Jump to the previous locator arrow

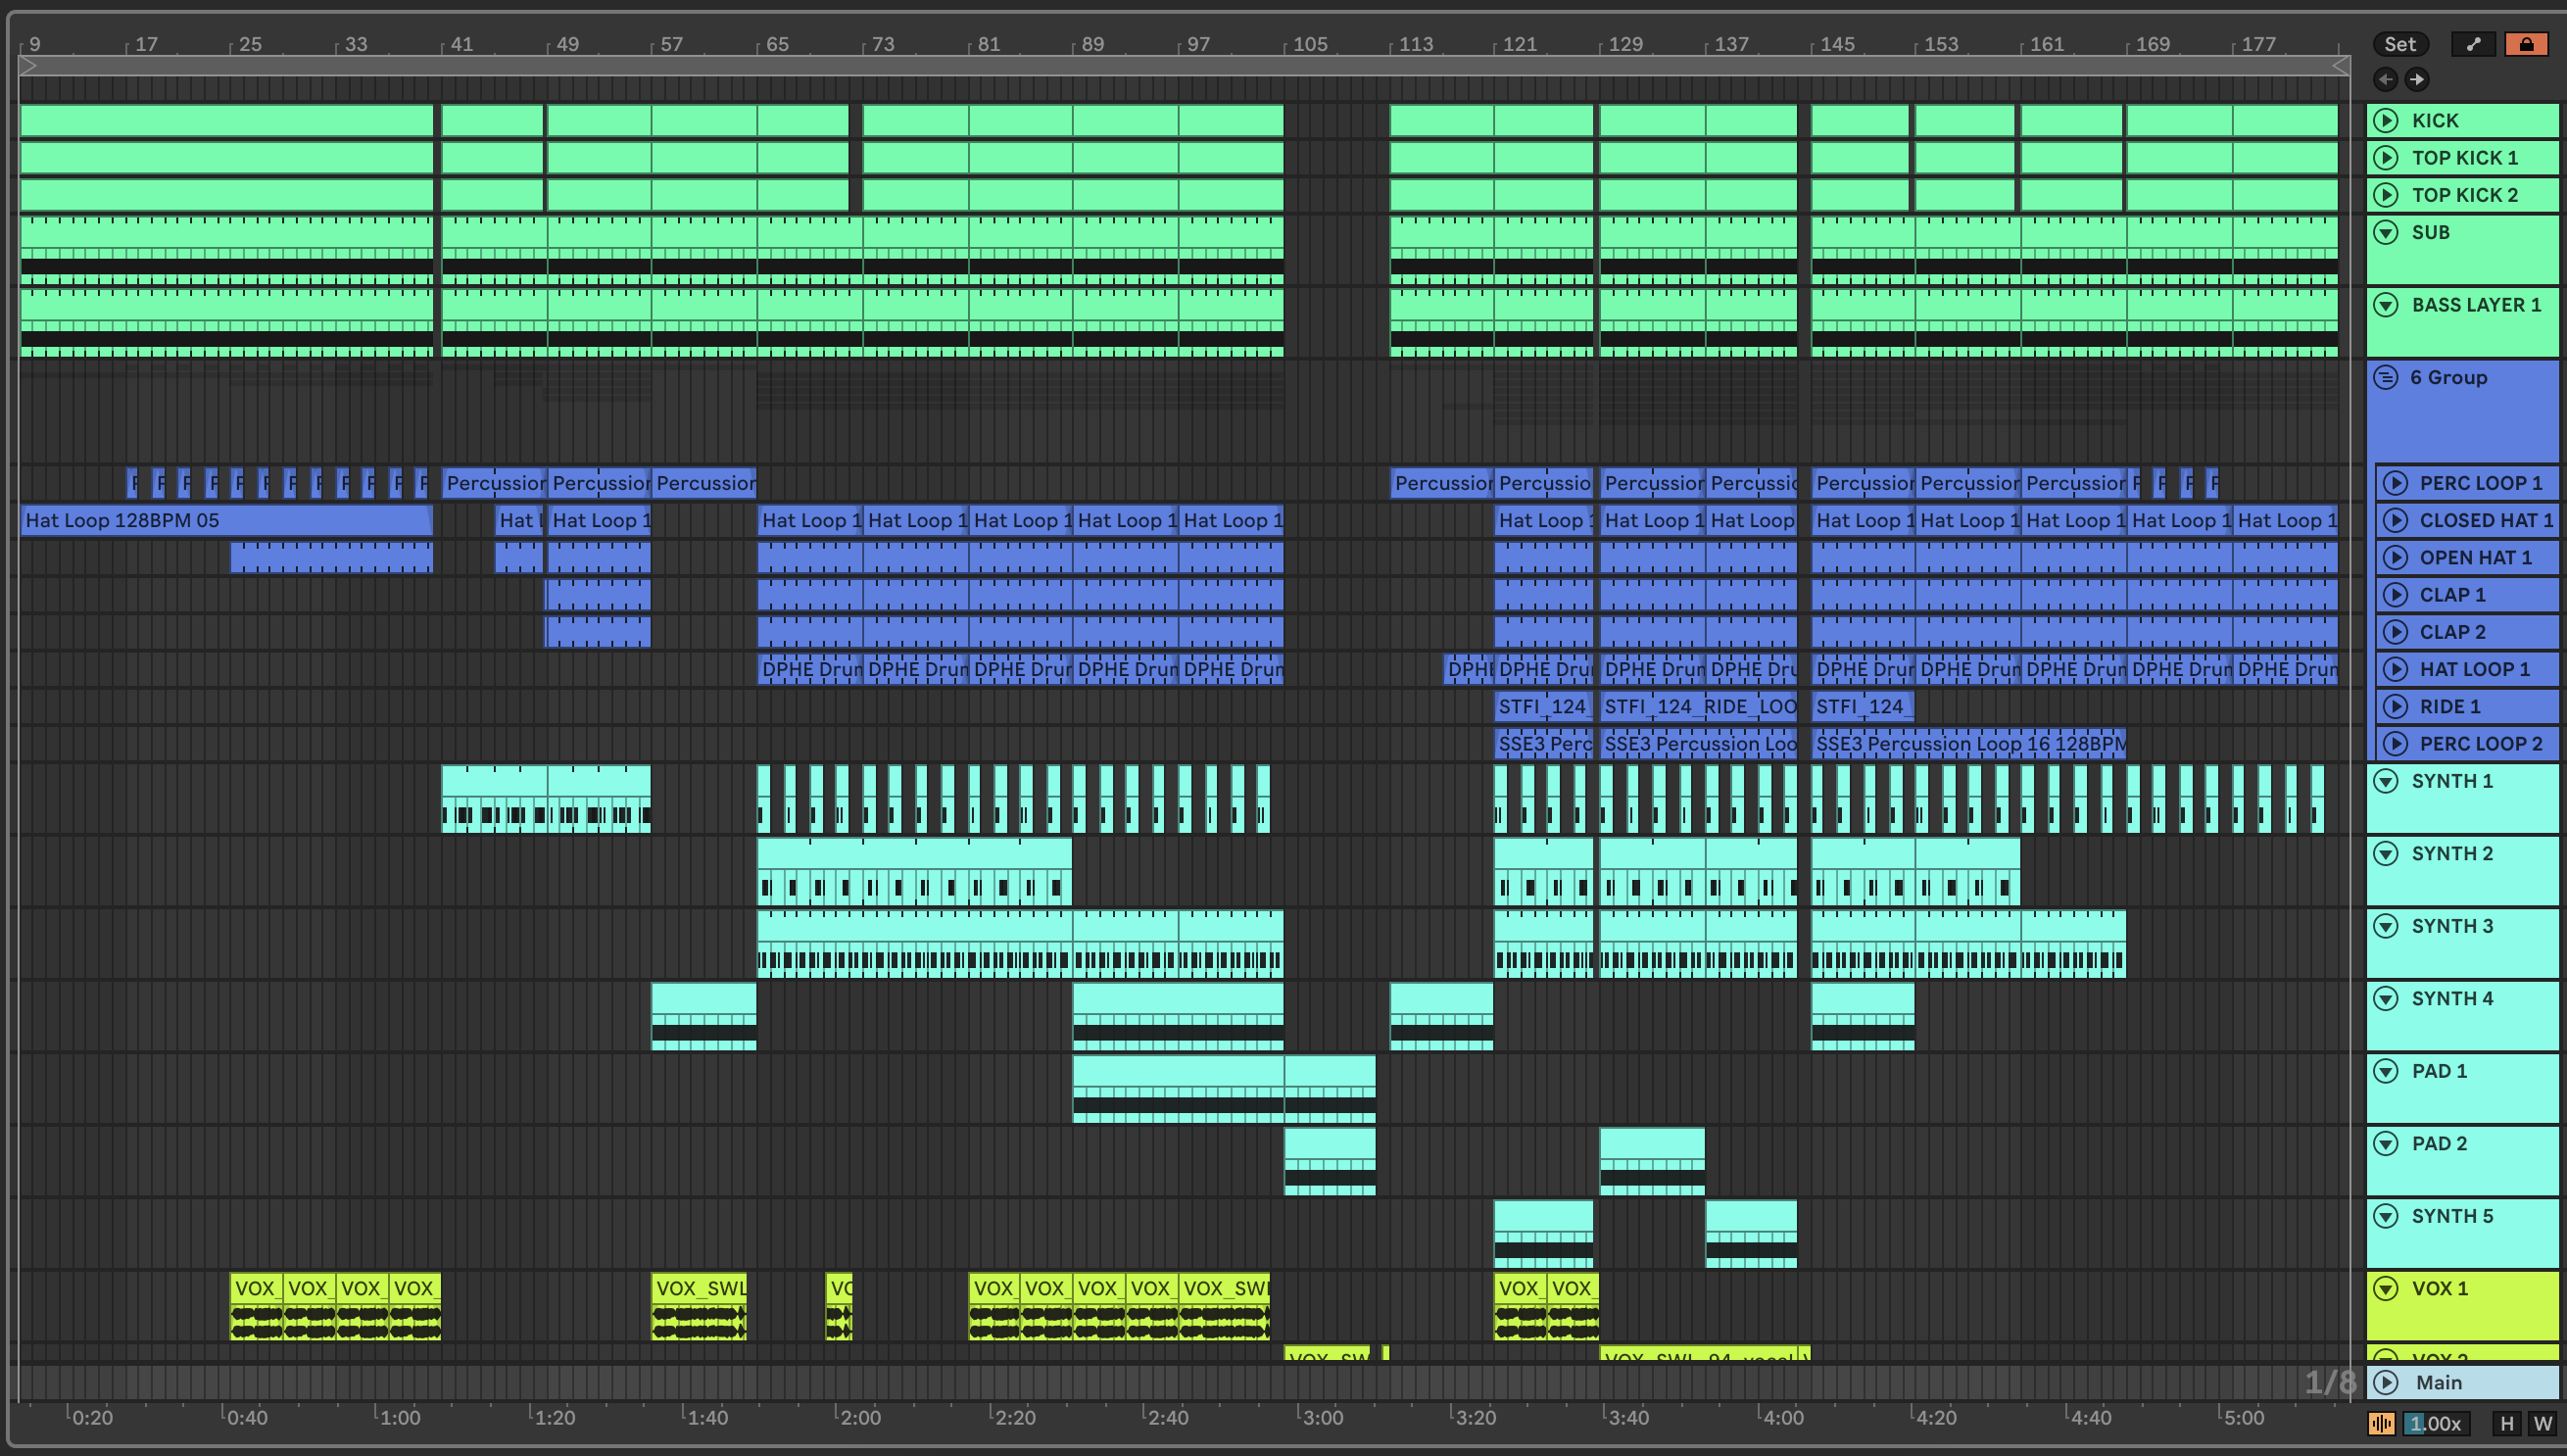[x=2385, y=79]
